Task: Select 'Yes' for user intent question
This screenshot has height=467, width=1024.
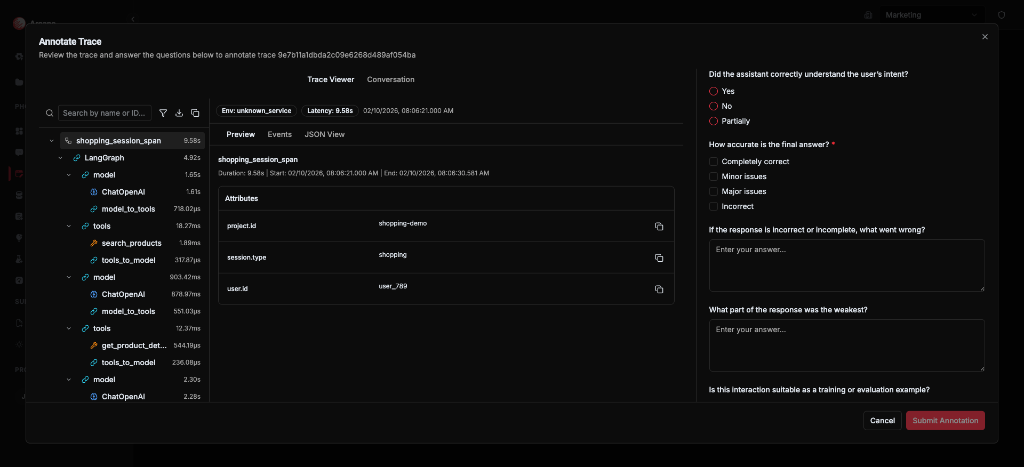Action: pyautogui.click(x=713, y=91)
